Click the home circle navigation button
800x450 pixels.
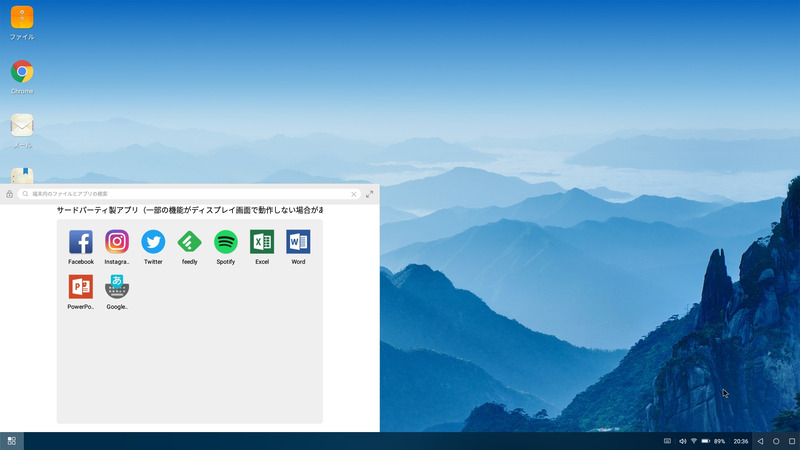(x=776, y=441)
